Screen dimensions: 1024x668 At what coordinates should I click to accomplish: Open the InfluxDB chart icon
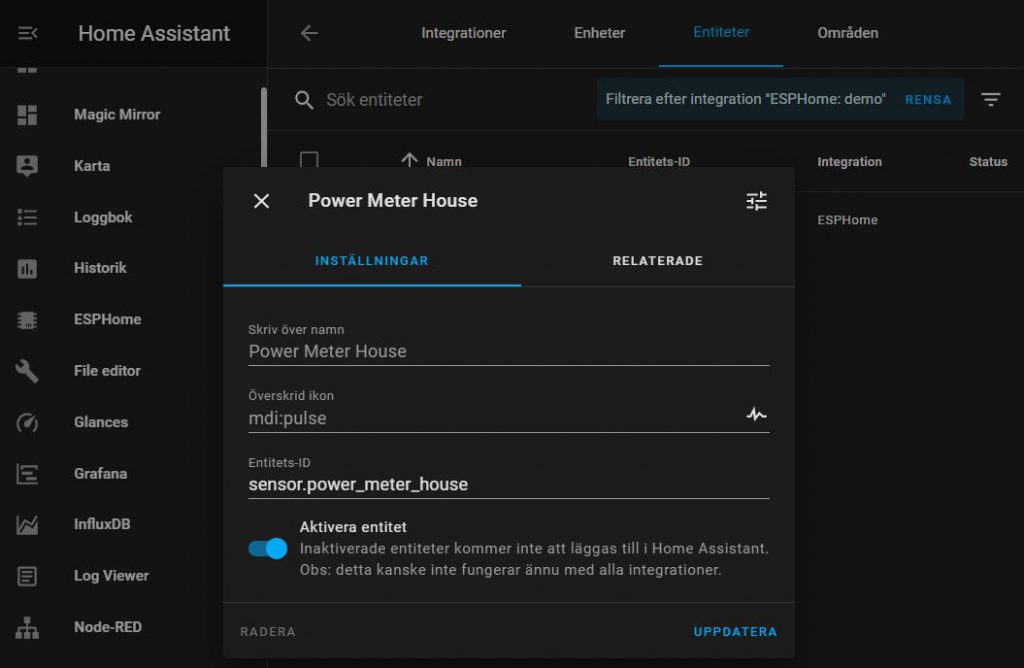[x=27, y=524]
